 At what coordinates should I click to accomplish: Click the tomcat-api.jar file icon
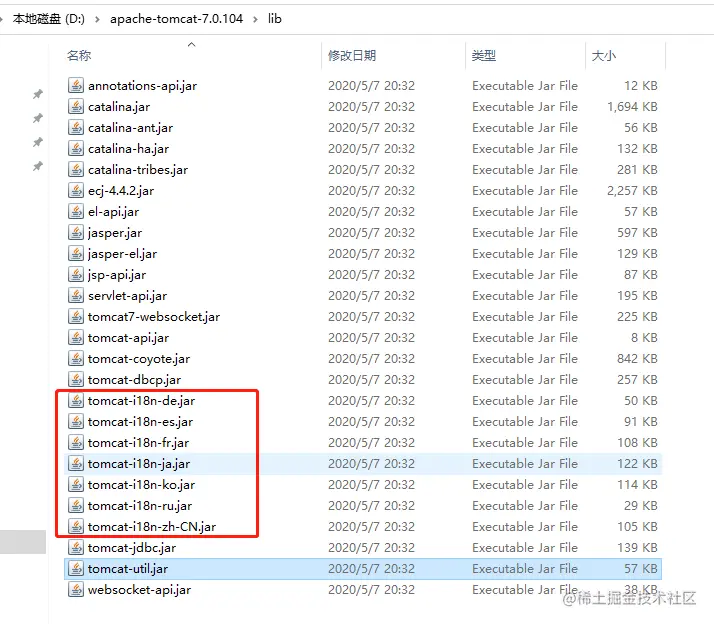pyautogui.click(x=76, y=338)
